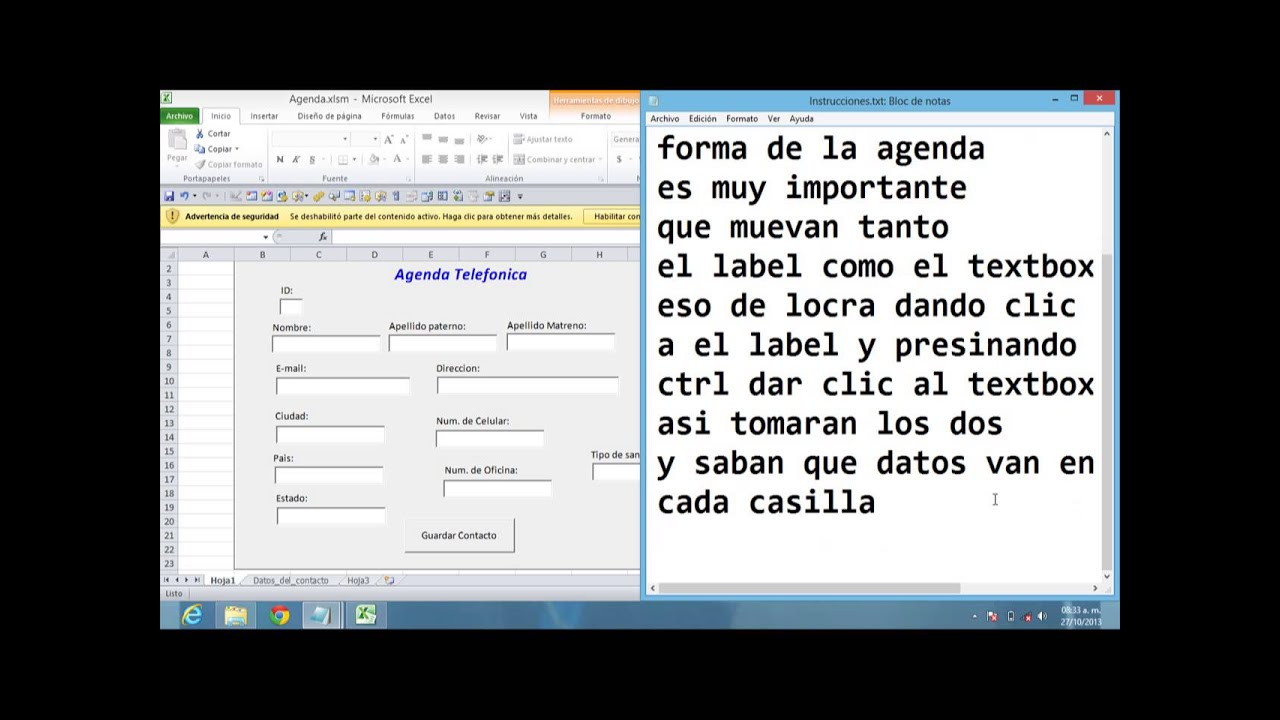Click the Guardar Contacto button
The width and height of the screenshot is (1280, 720).
(x=459, y=535)
